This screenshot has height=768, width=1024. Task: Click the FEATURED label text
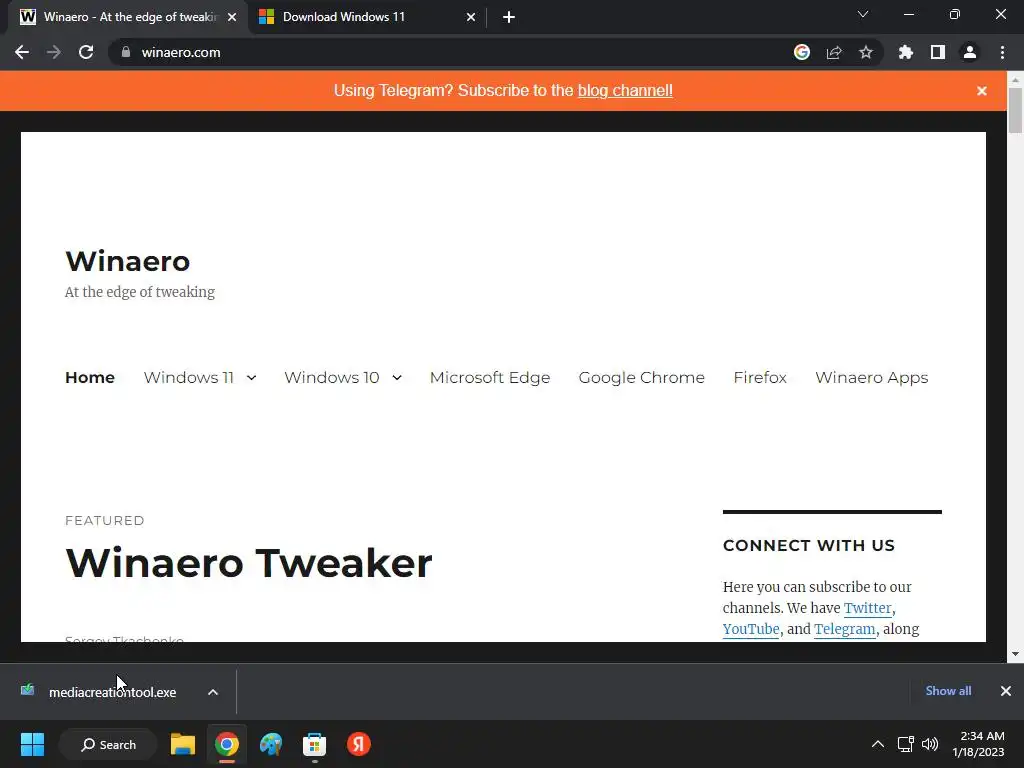click(104, 520)
